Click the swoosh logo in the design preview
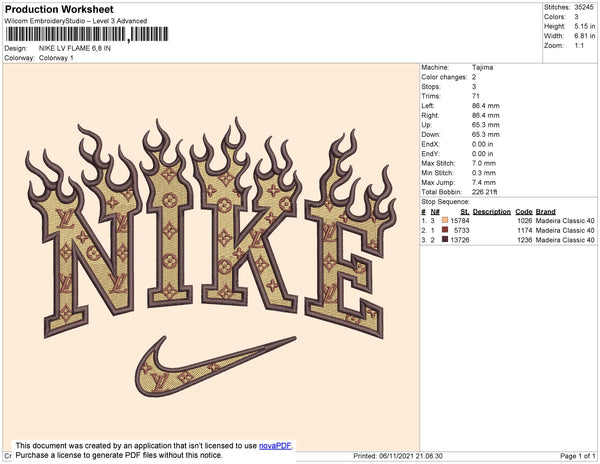This screenshot has width=600, height=464. point(215,366)
